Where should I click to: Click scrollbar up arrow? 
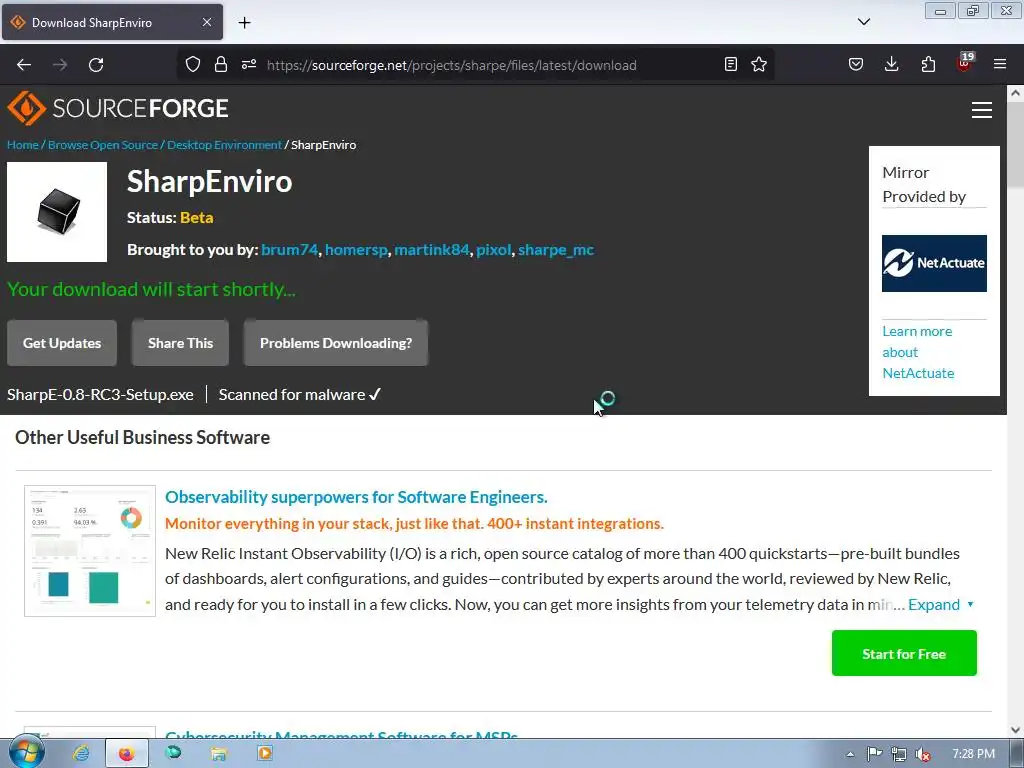tap(1016, 93)
